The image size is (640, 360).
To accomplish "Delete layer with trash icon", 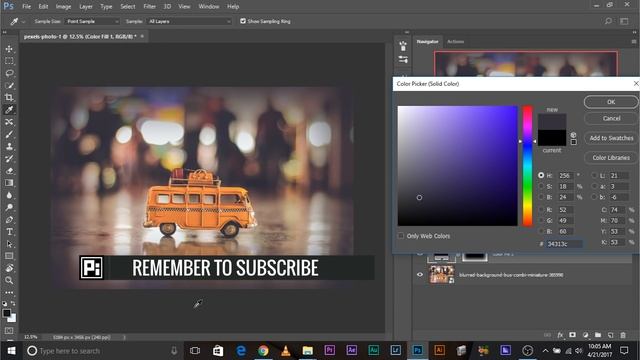I will (623, 335).
